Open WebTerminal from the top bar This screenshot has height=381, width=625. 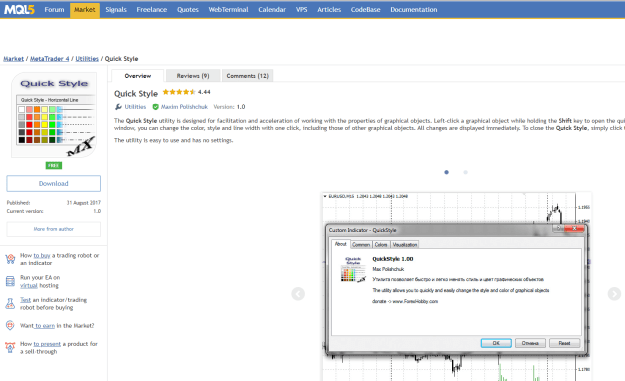(228, 10)
